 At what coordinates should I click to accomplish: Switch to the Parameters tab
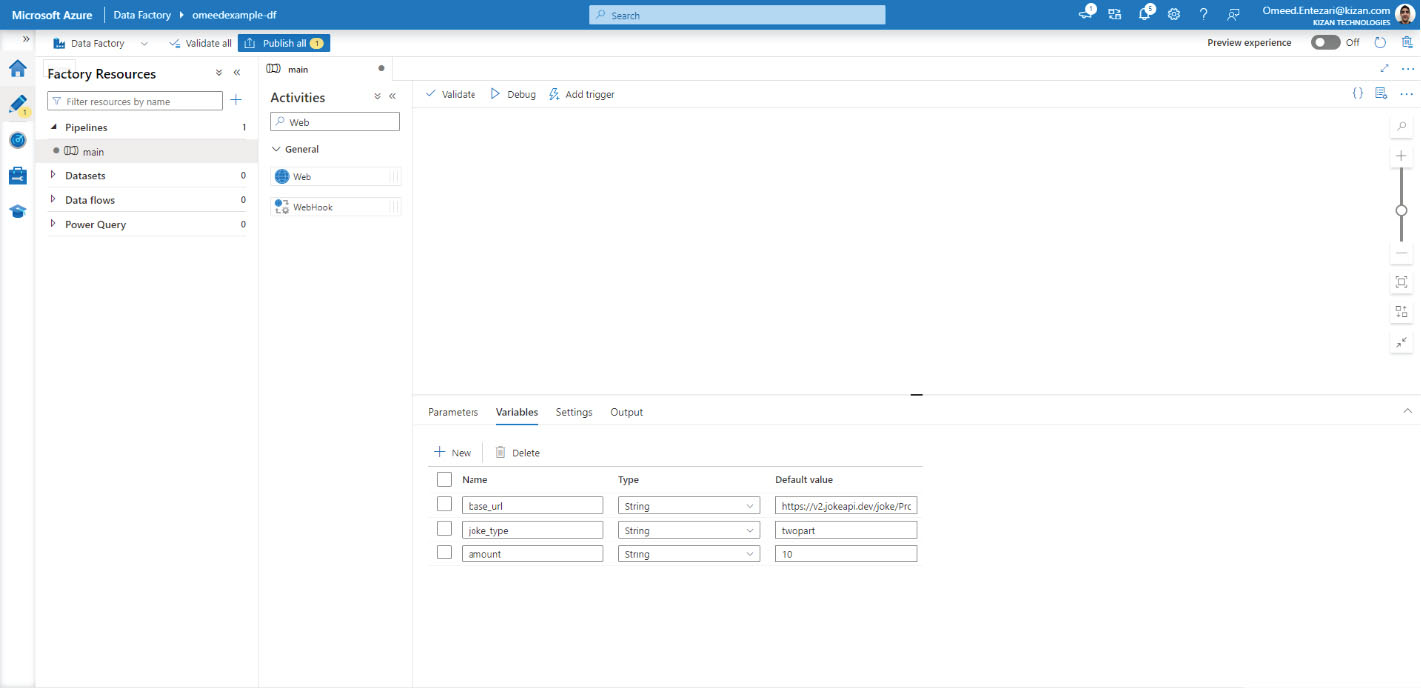point(453,412)
